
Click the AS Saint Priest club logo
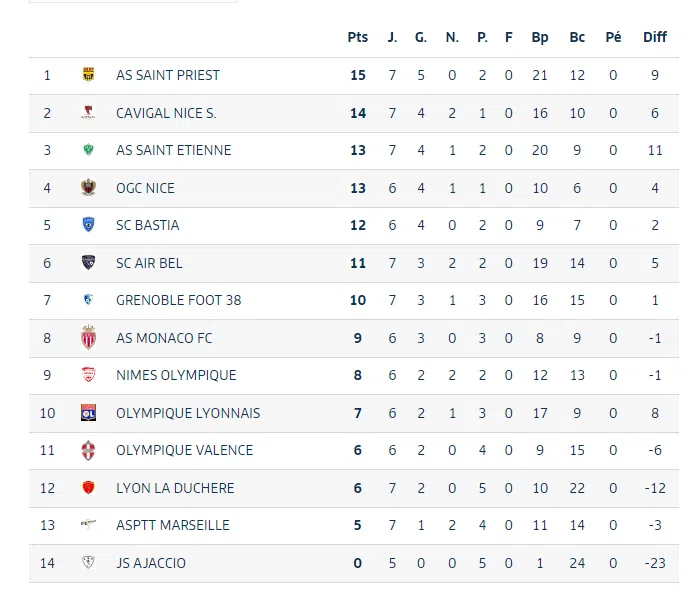pos(88,75)
